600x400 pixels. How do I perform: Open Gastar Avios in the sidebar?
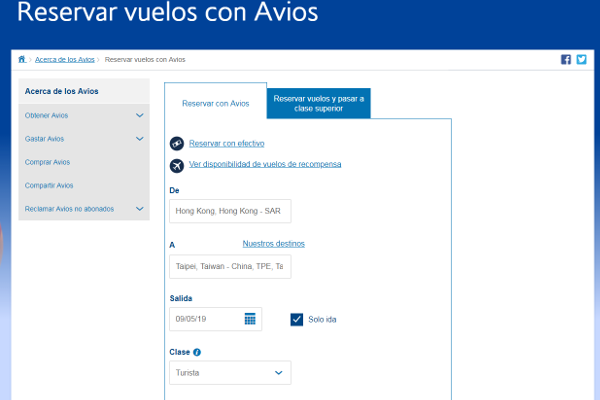44,139
